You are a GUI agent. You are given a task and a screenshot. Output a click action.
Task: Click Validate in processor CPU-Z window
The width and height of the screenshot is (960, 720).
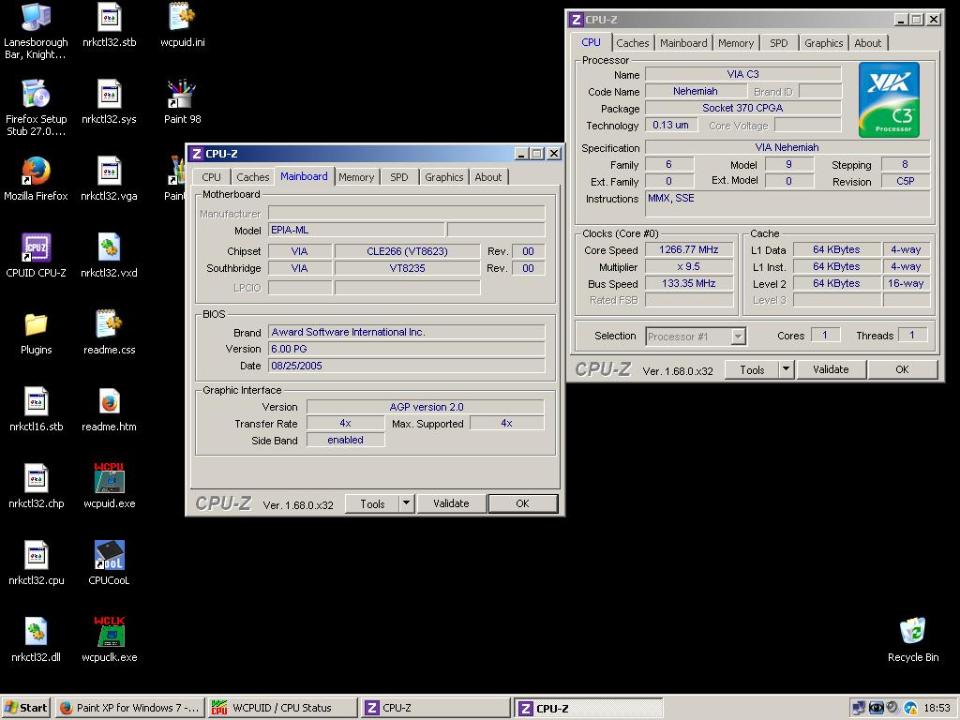pos(831,369)
